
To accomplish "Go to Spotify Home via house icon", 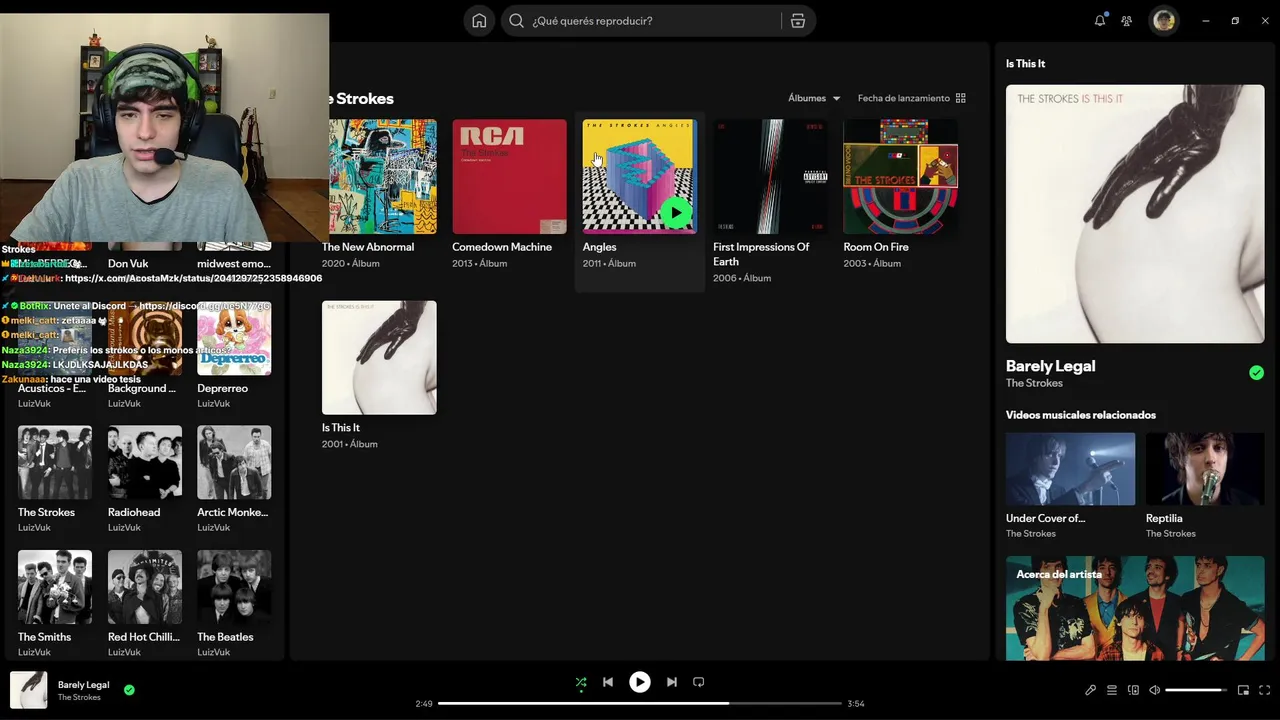I will click(479, 21).
